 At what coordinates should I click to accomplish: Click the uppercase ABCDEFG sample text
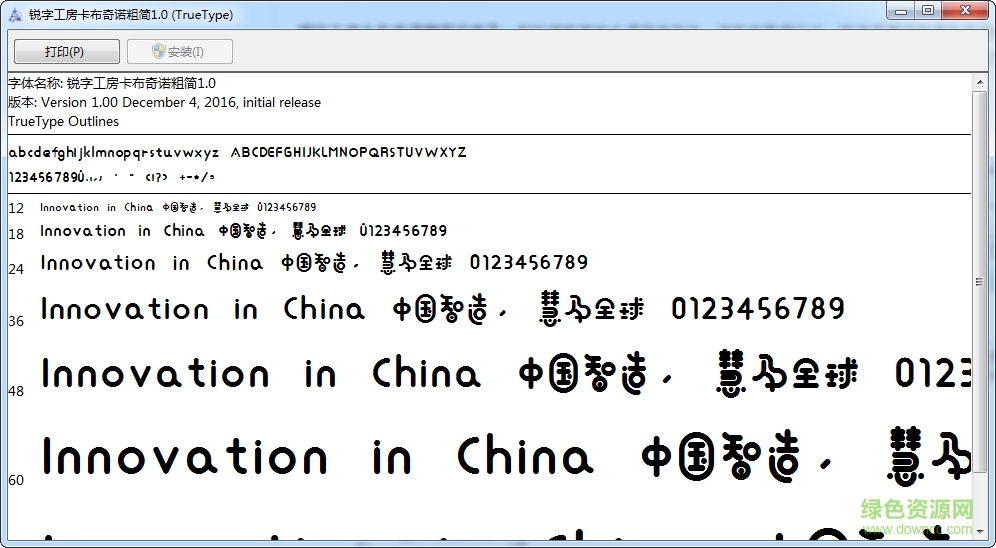pos(348,152)
